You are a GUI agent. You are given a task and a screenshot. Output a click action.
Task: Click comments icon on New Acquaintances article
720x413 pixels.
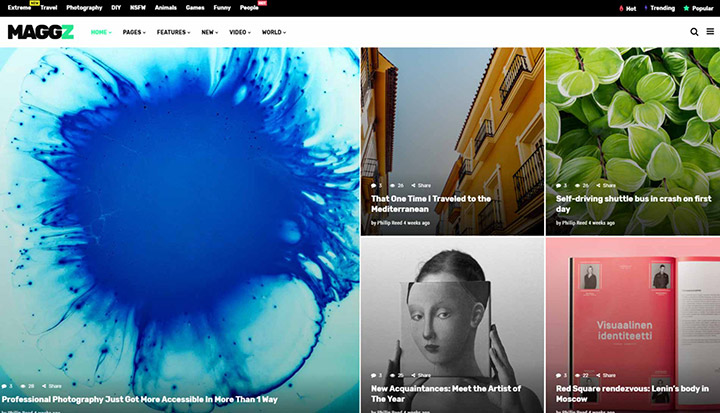tap(376, 375)
